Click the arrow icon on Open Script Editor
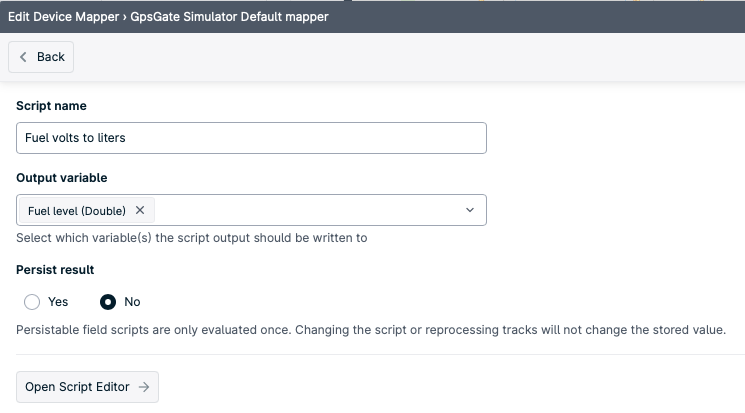 coord(144,387)
